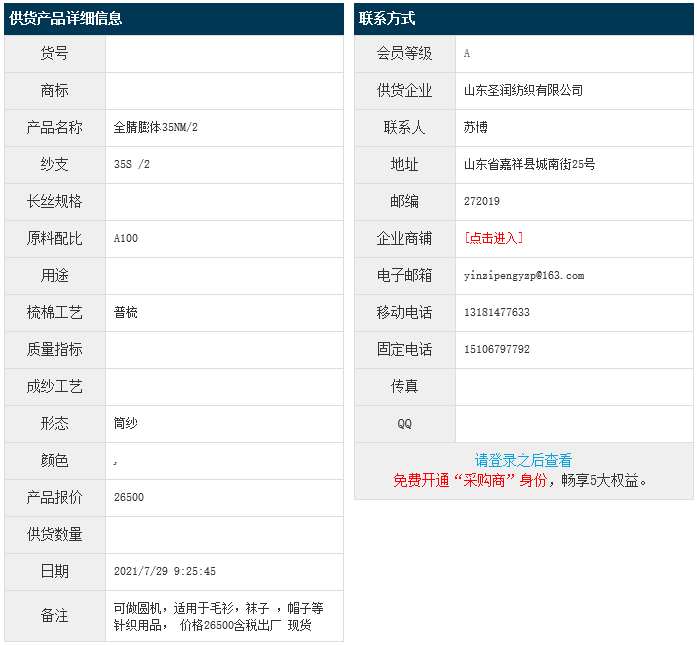
Task: Select the email yinzipengyzp@163.com
Action: pos(524,275)
